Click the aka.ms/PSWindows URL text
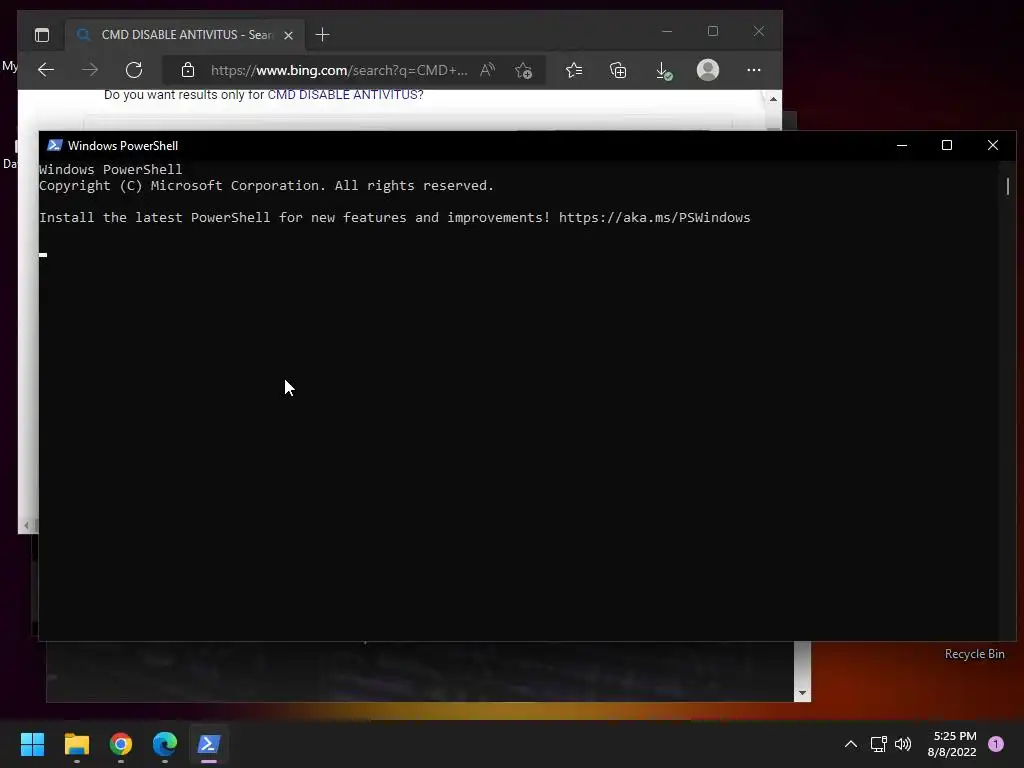Screen dimensions: 1024x768 pos(654,217)
